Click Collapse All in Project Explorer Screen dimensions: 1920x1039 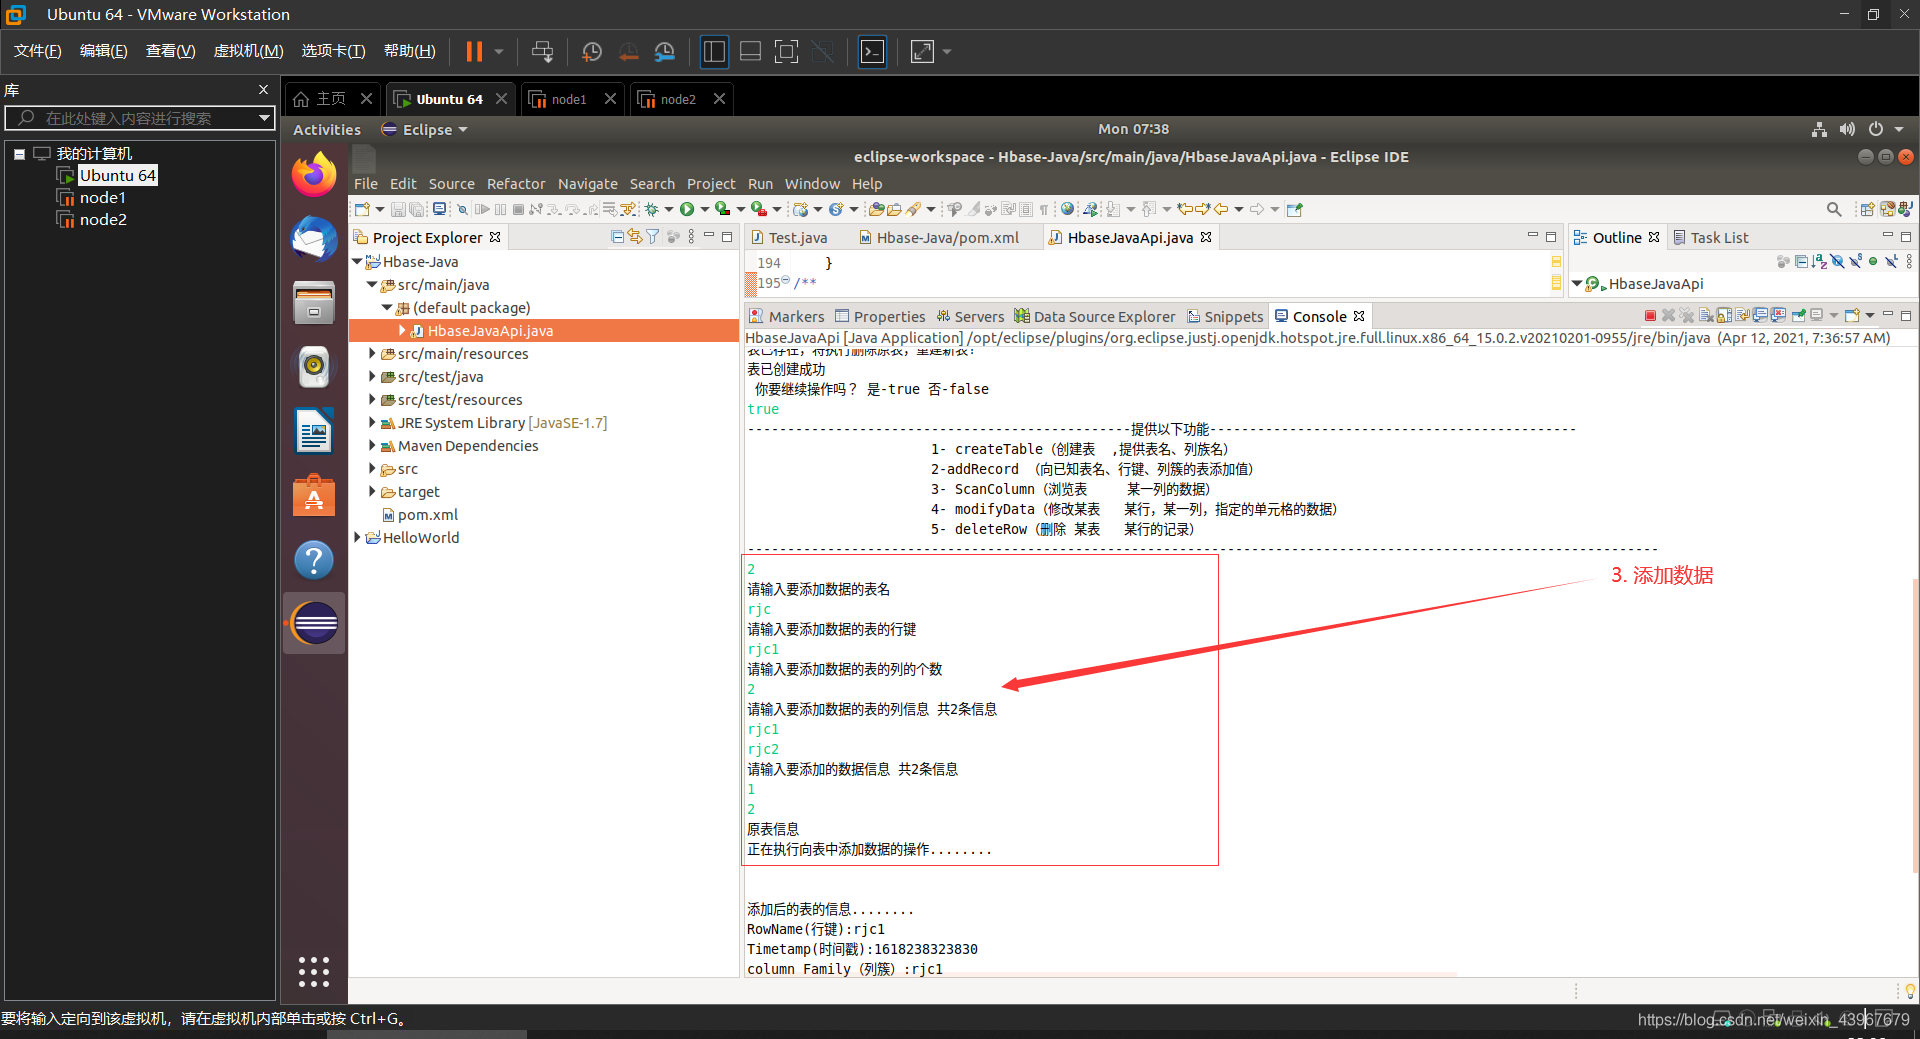617,237
